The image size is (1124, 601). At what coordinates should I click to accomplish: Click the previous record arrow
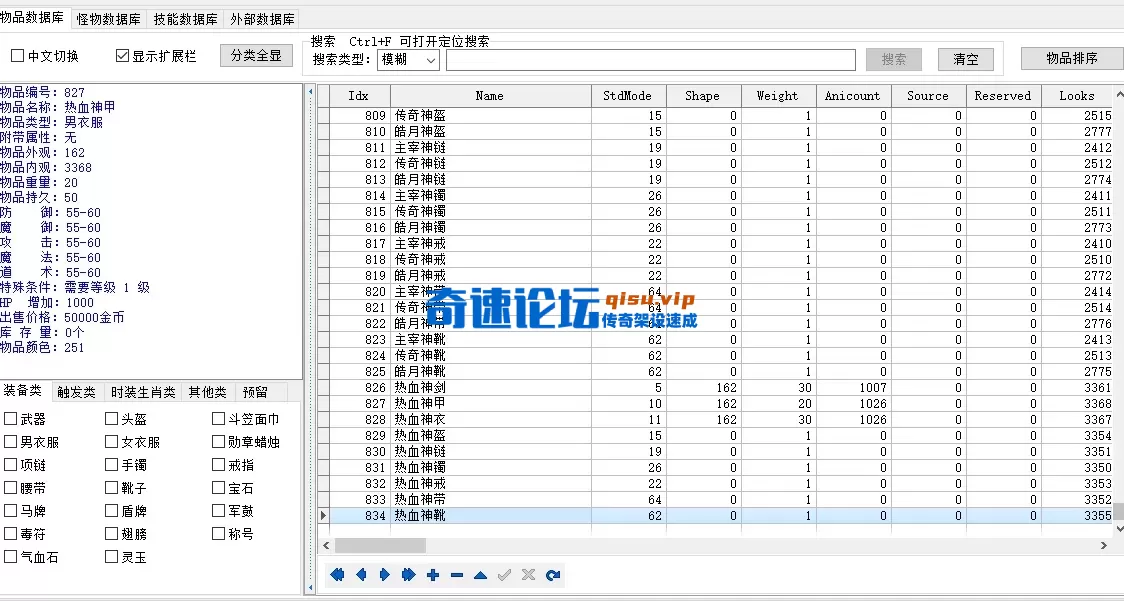click(x=361, y=575)
